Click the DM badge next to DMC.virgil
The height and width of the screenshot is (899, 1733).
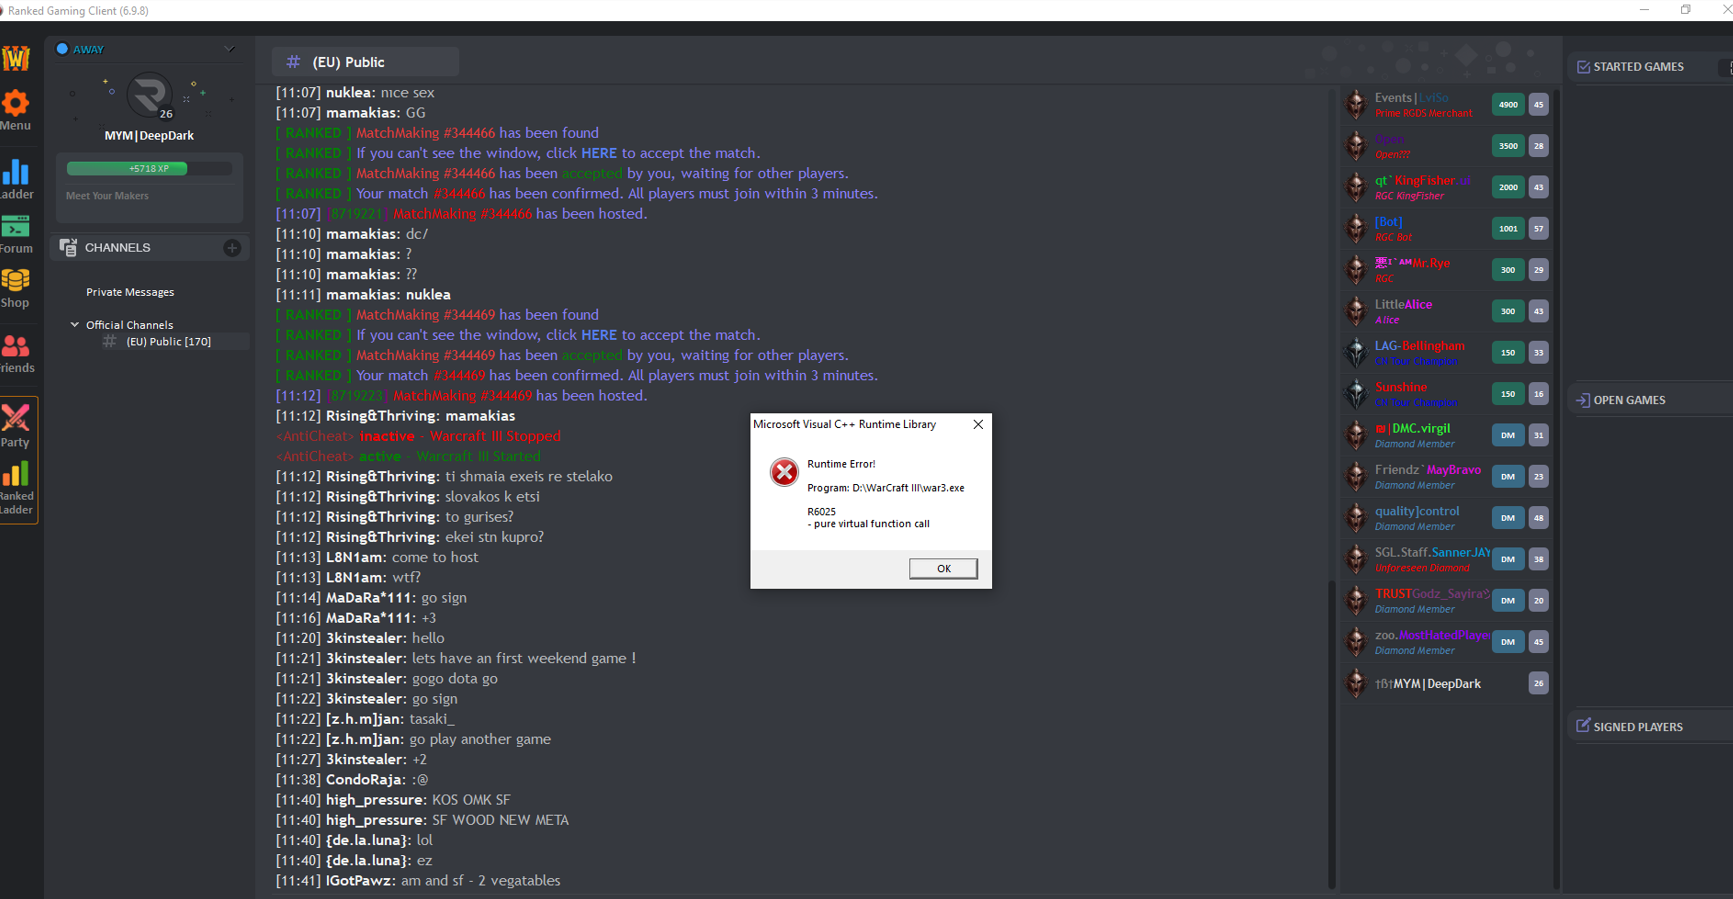click(x=1508, y=435)
